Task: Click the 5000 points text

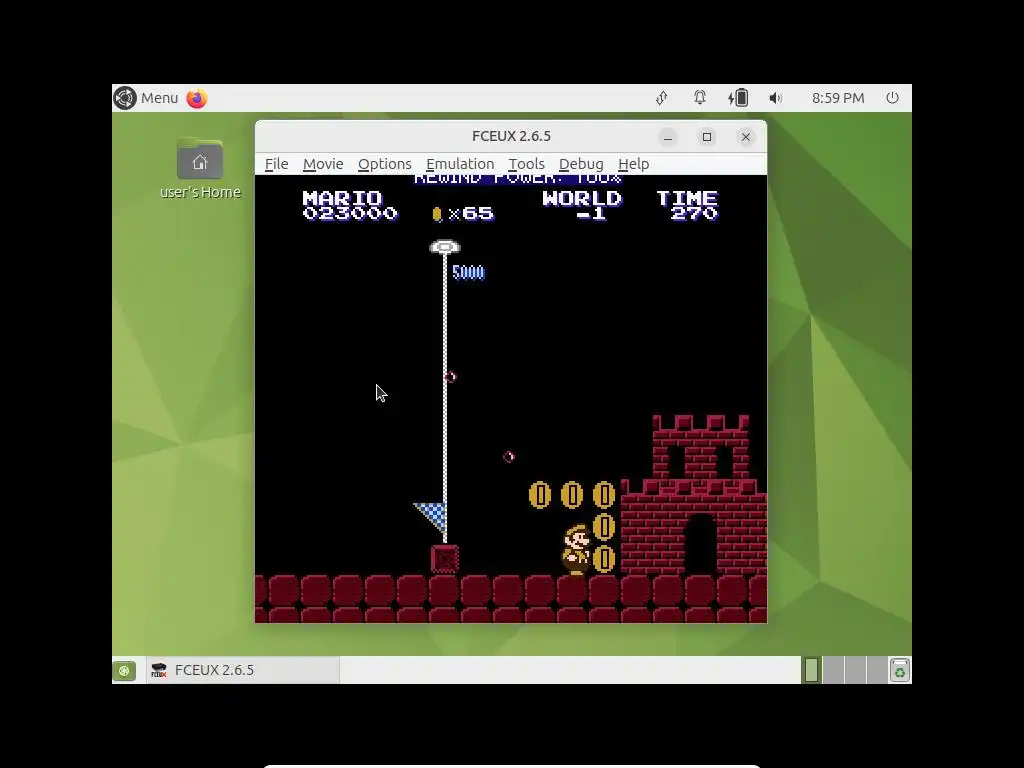Action: pyautogui.click(x=468, y=272)
